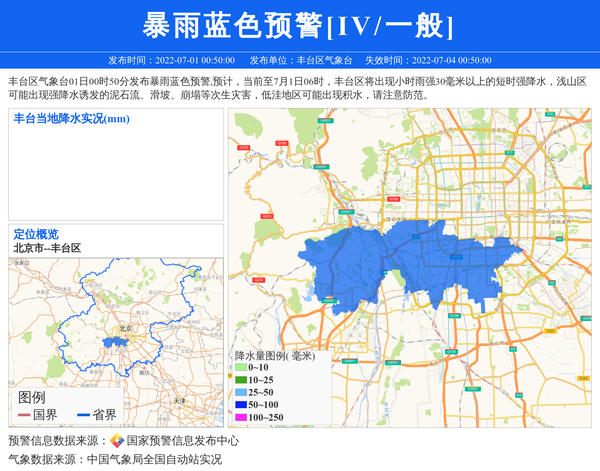Image resolution: width=600 pixels, height=471 pixels.
Task: Select the 丰台当地降水实况(mm) panel heading
Action: [x=71, y=119]
